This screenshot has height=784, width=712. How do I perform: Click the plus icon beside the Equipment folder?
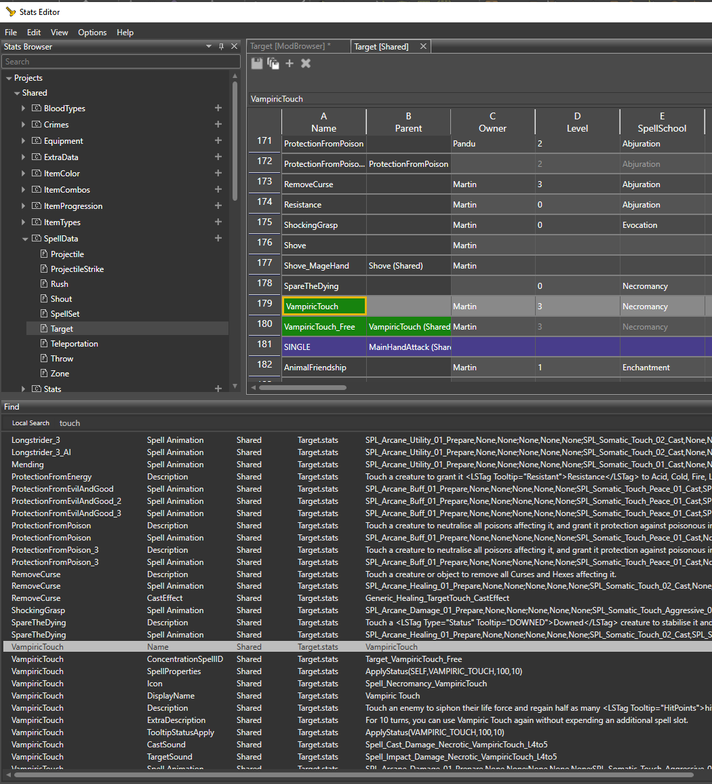click(x=218, y=141)
